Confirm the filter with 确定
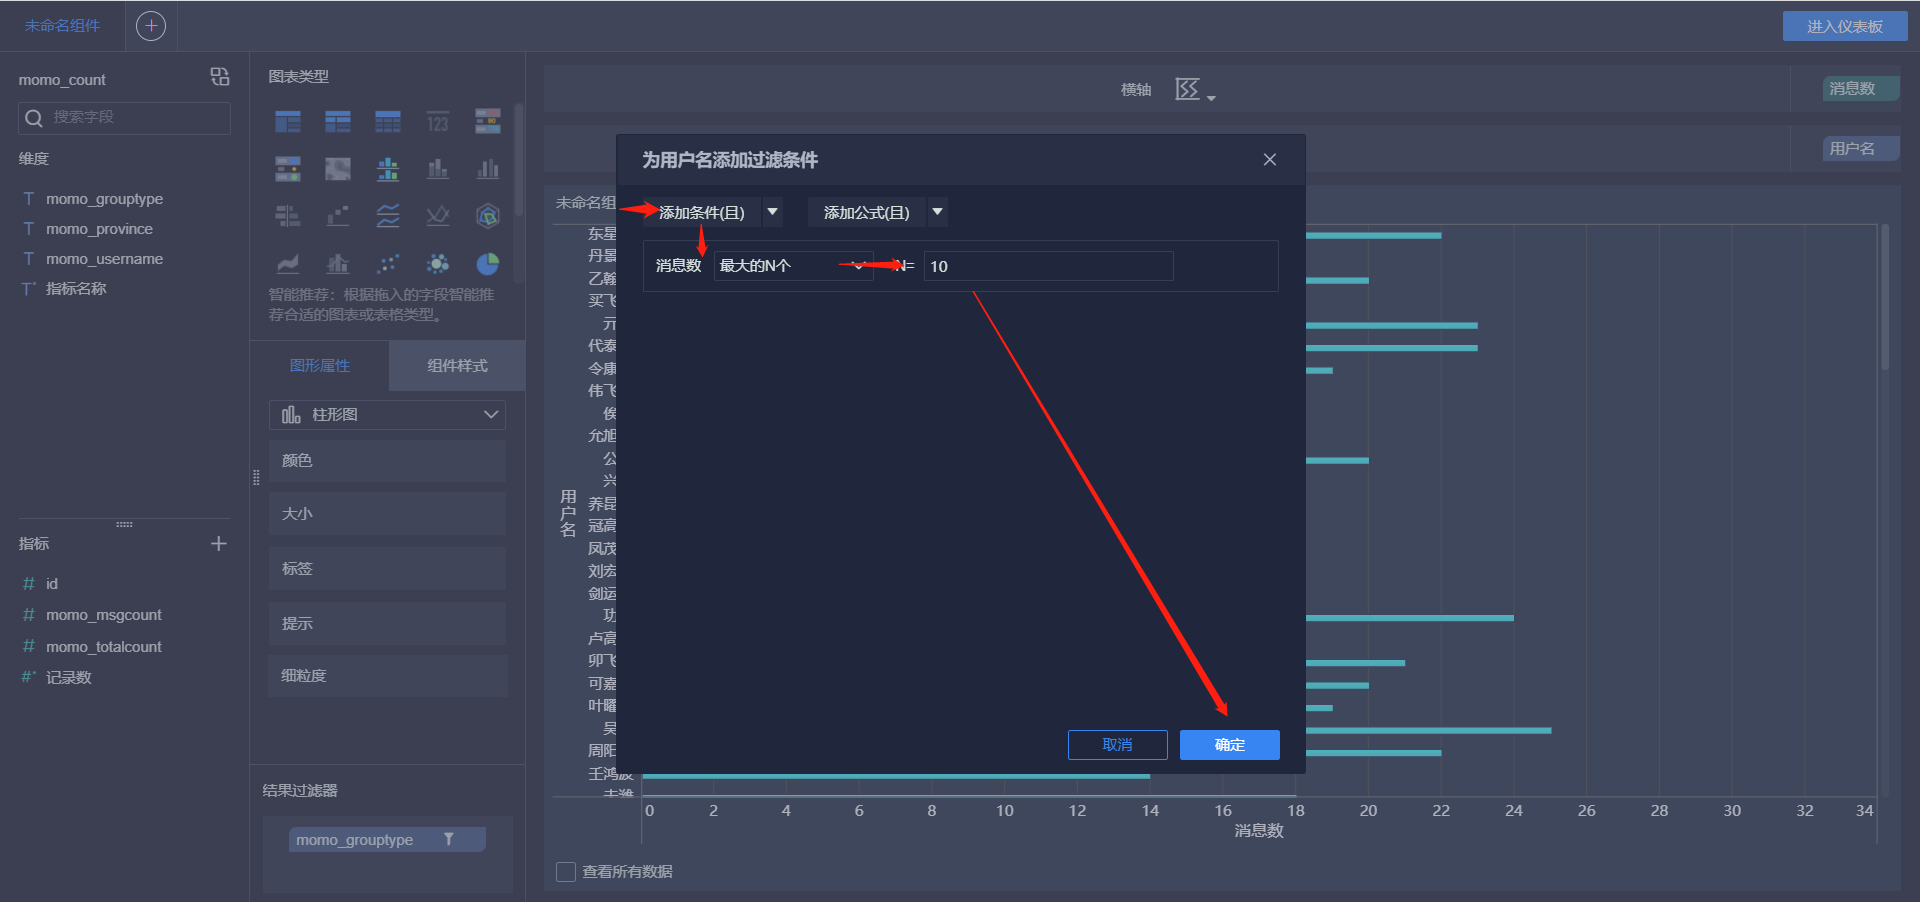Image resolution: width=1920 pixels, height=902 pixels. pyautogui.click(x=1230, y=745)
